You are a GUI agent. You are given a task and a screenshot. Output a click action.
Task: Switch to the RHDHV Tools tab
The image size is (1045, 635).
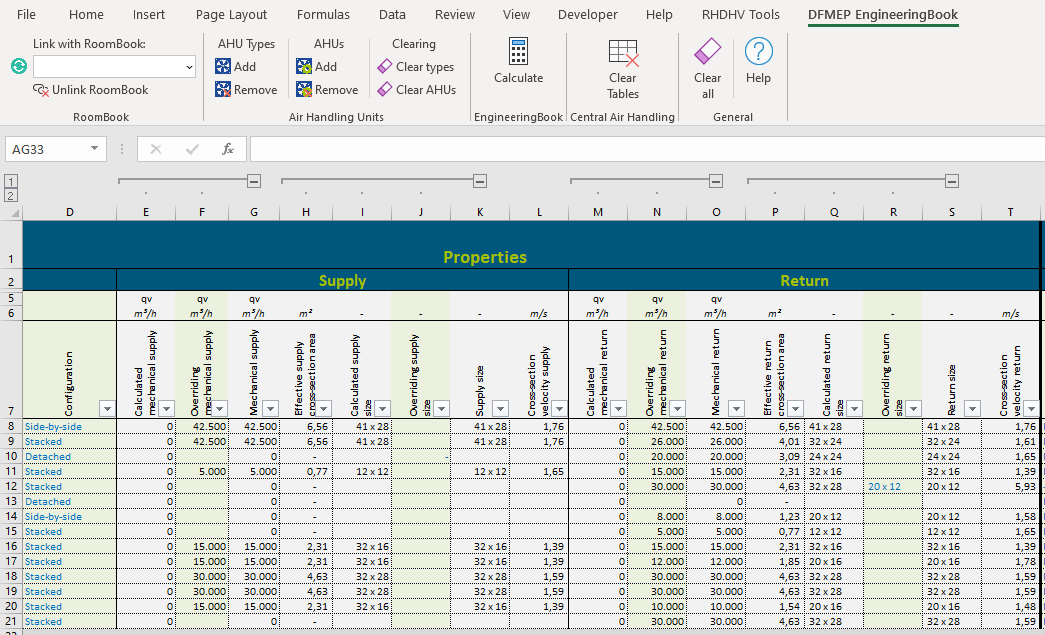click(x=740, y=15)
